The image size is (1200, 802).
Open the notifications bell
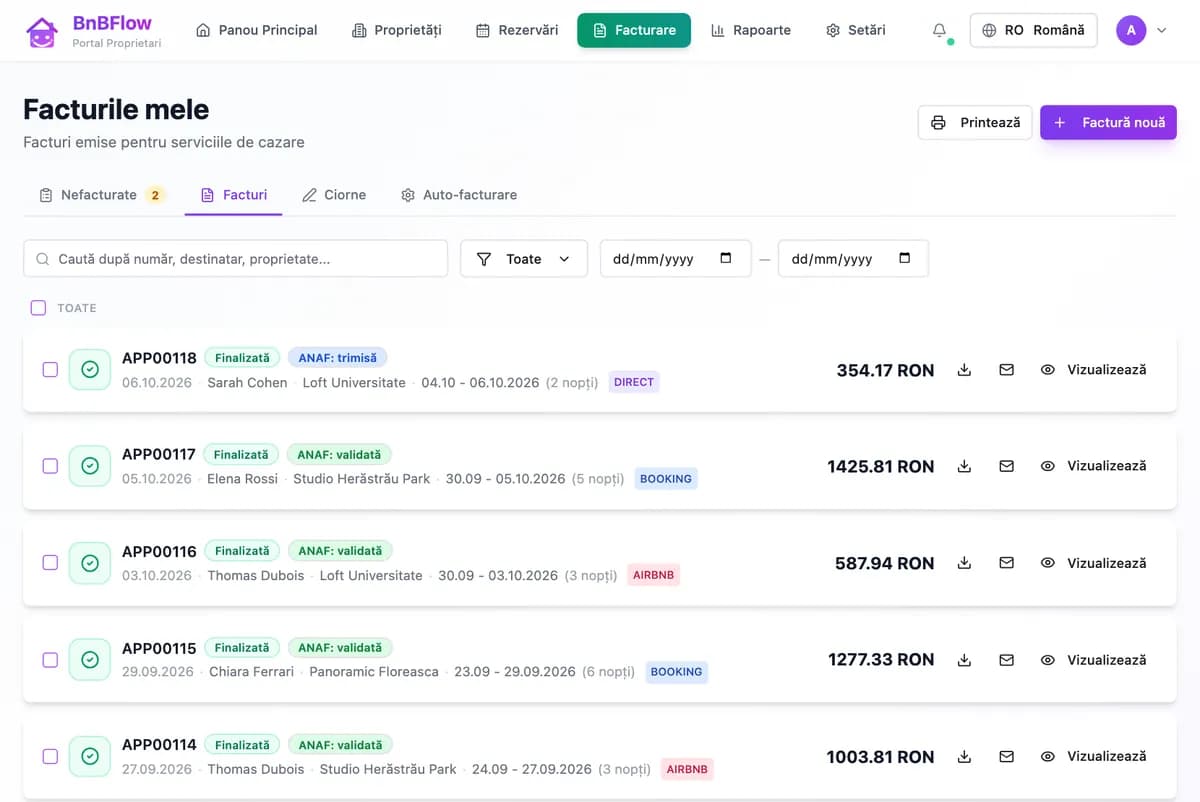click(x=939, y=30)
